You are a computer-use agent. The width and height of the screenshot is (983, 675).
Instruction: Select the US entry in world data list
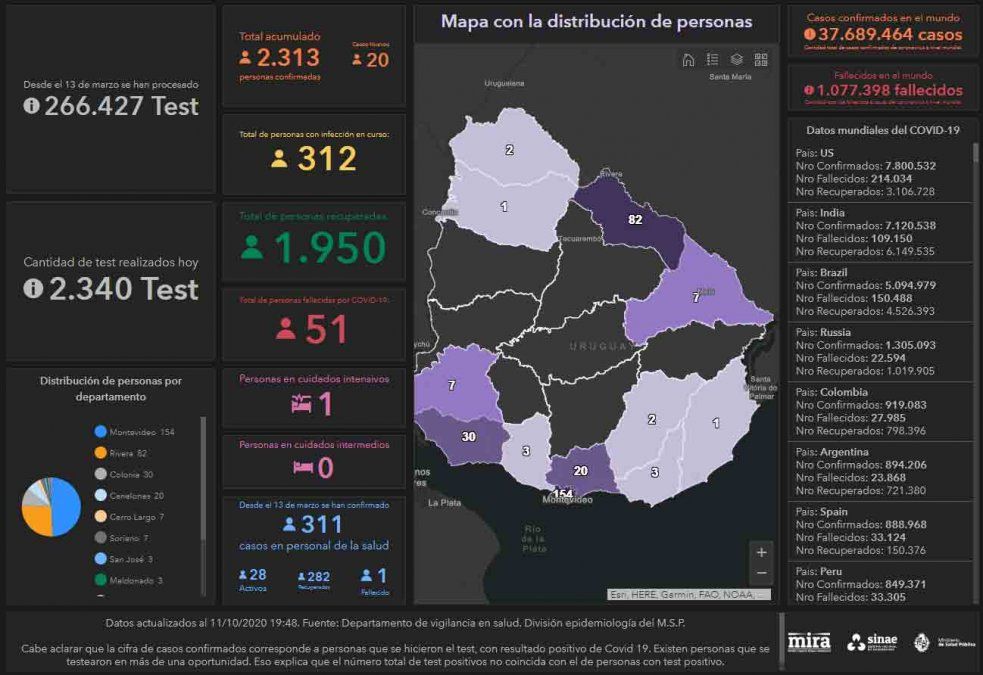[878, 172]
